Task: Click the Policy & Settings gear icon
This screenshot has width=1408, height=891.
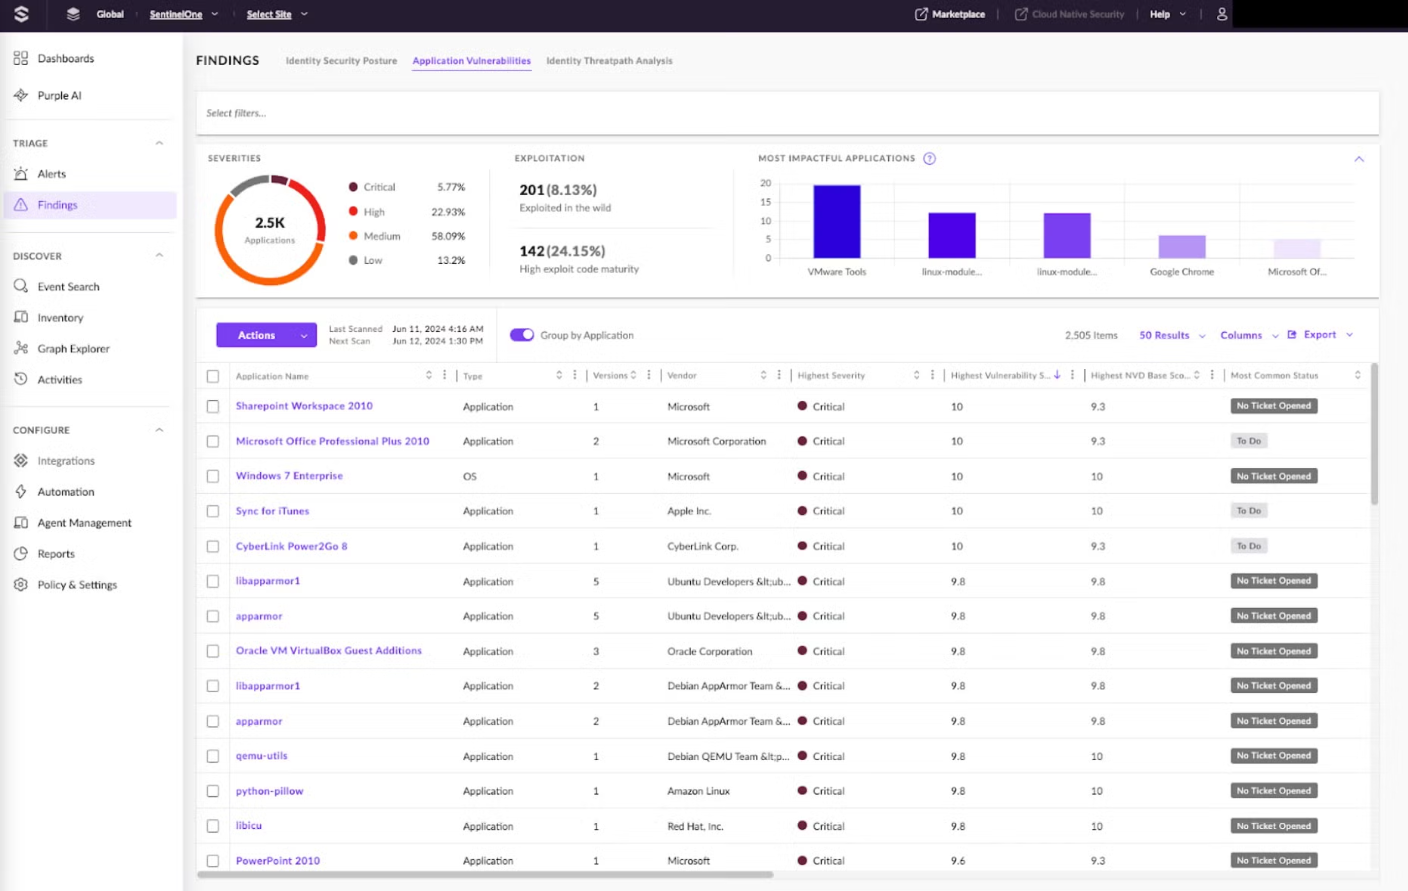Action: [21, 585]
